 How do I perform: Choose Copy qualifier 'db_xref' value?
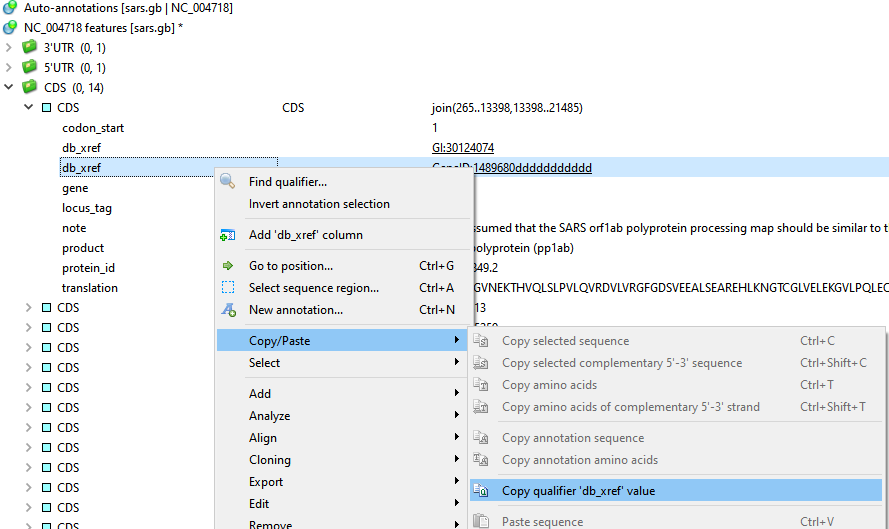676,490
